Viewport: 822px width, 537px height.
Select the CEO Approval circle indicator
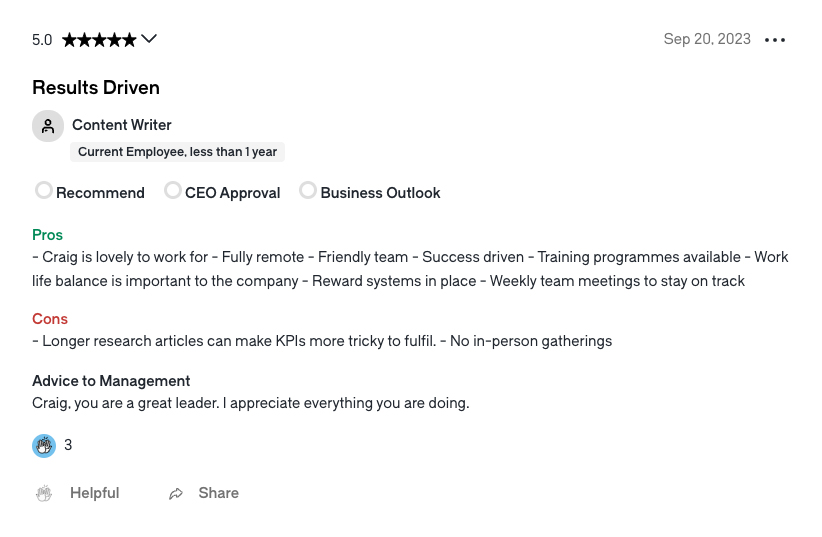point(172,190)
